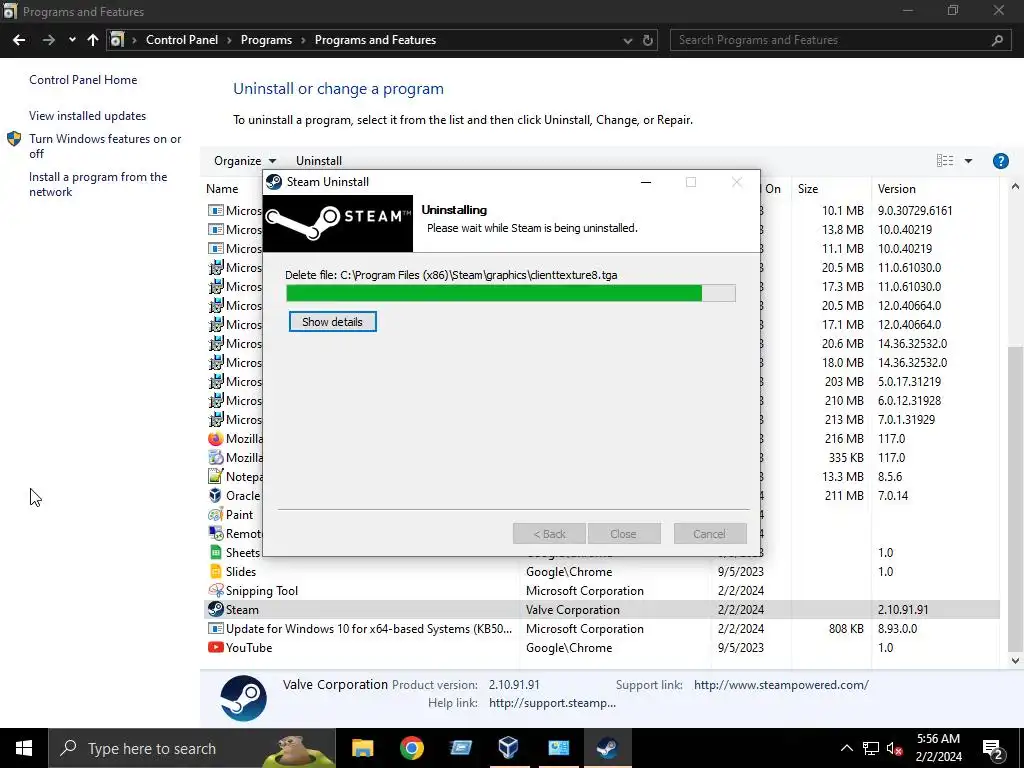Screen dimensions: 1024x768
Task: Click Show details in Steam Uninstall dialog
Action: tap(332, 322)
